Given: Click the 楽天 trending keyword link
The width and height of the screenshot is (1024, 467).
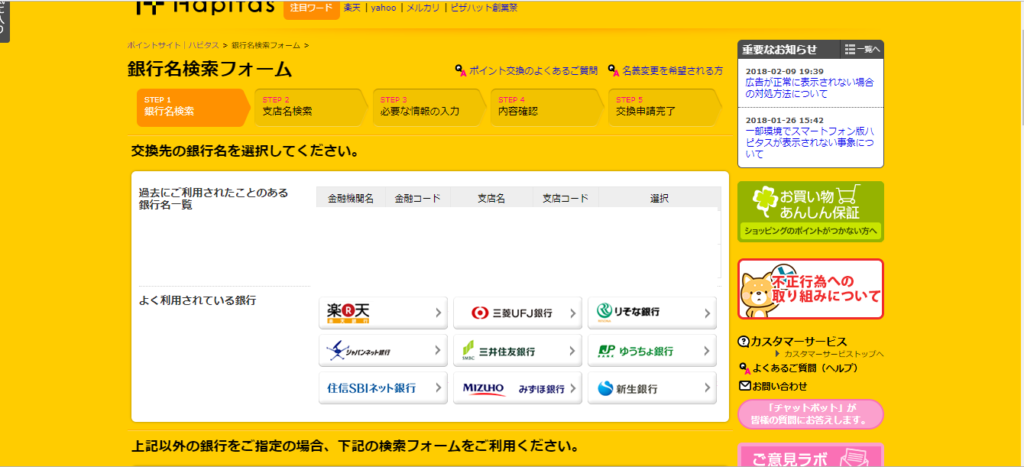Looking at the screenshot, I should point(352,8).
